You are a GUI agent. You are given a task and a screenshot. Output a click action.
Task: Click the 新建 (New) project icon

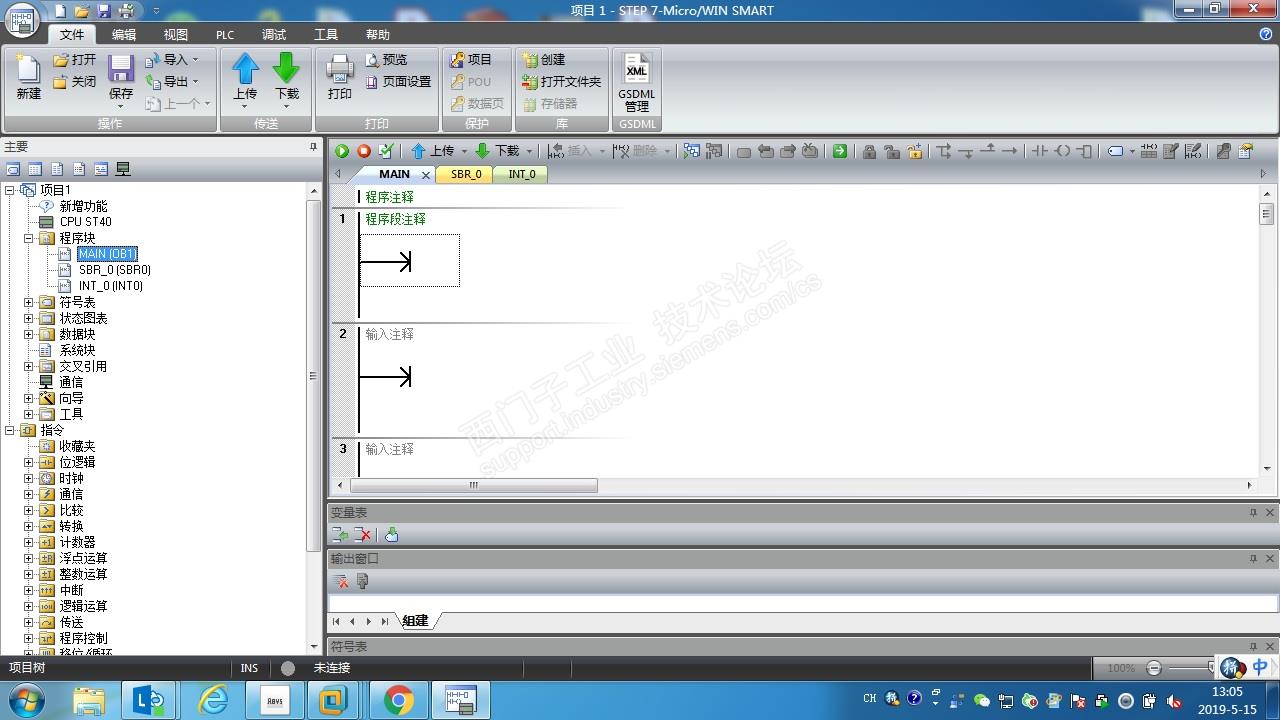pos(28,69)
